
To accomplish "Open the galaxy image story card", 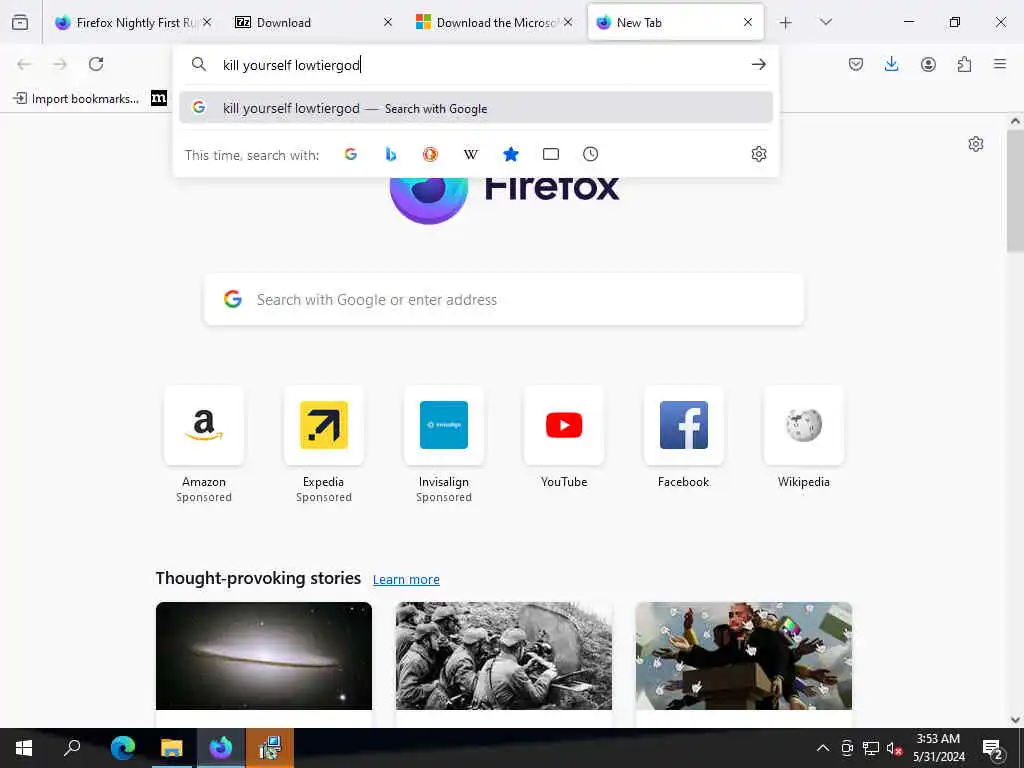I will point(264,656).
